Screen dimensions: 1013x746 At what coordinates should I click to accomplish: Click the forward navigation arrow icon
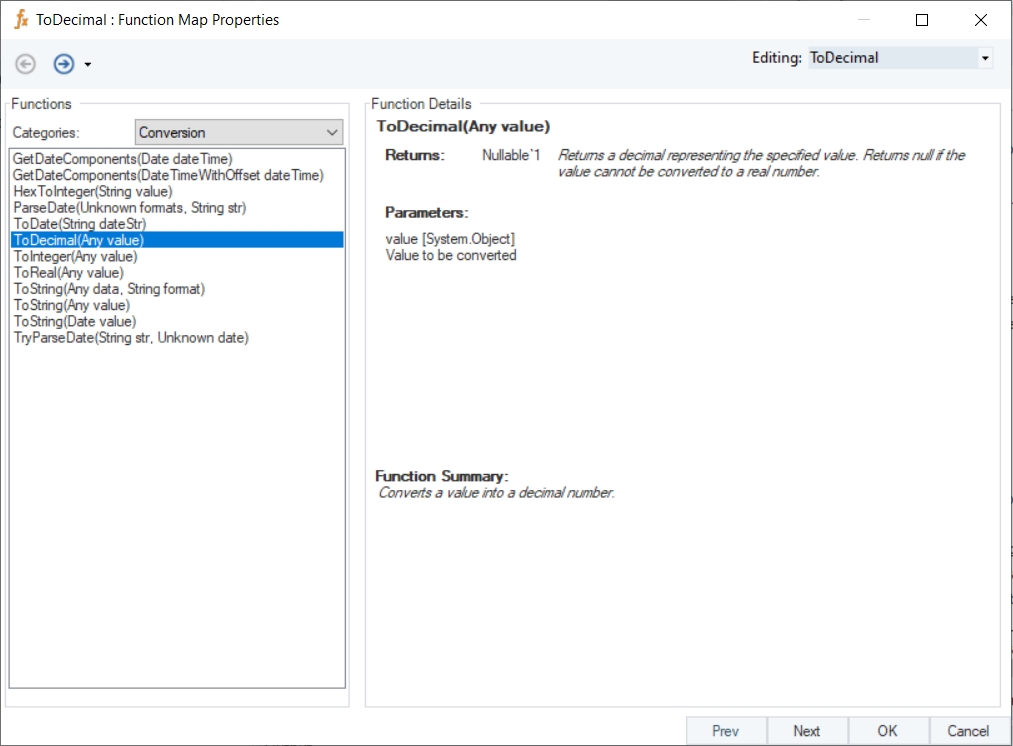pos(64,64)
